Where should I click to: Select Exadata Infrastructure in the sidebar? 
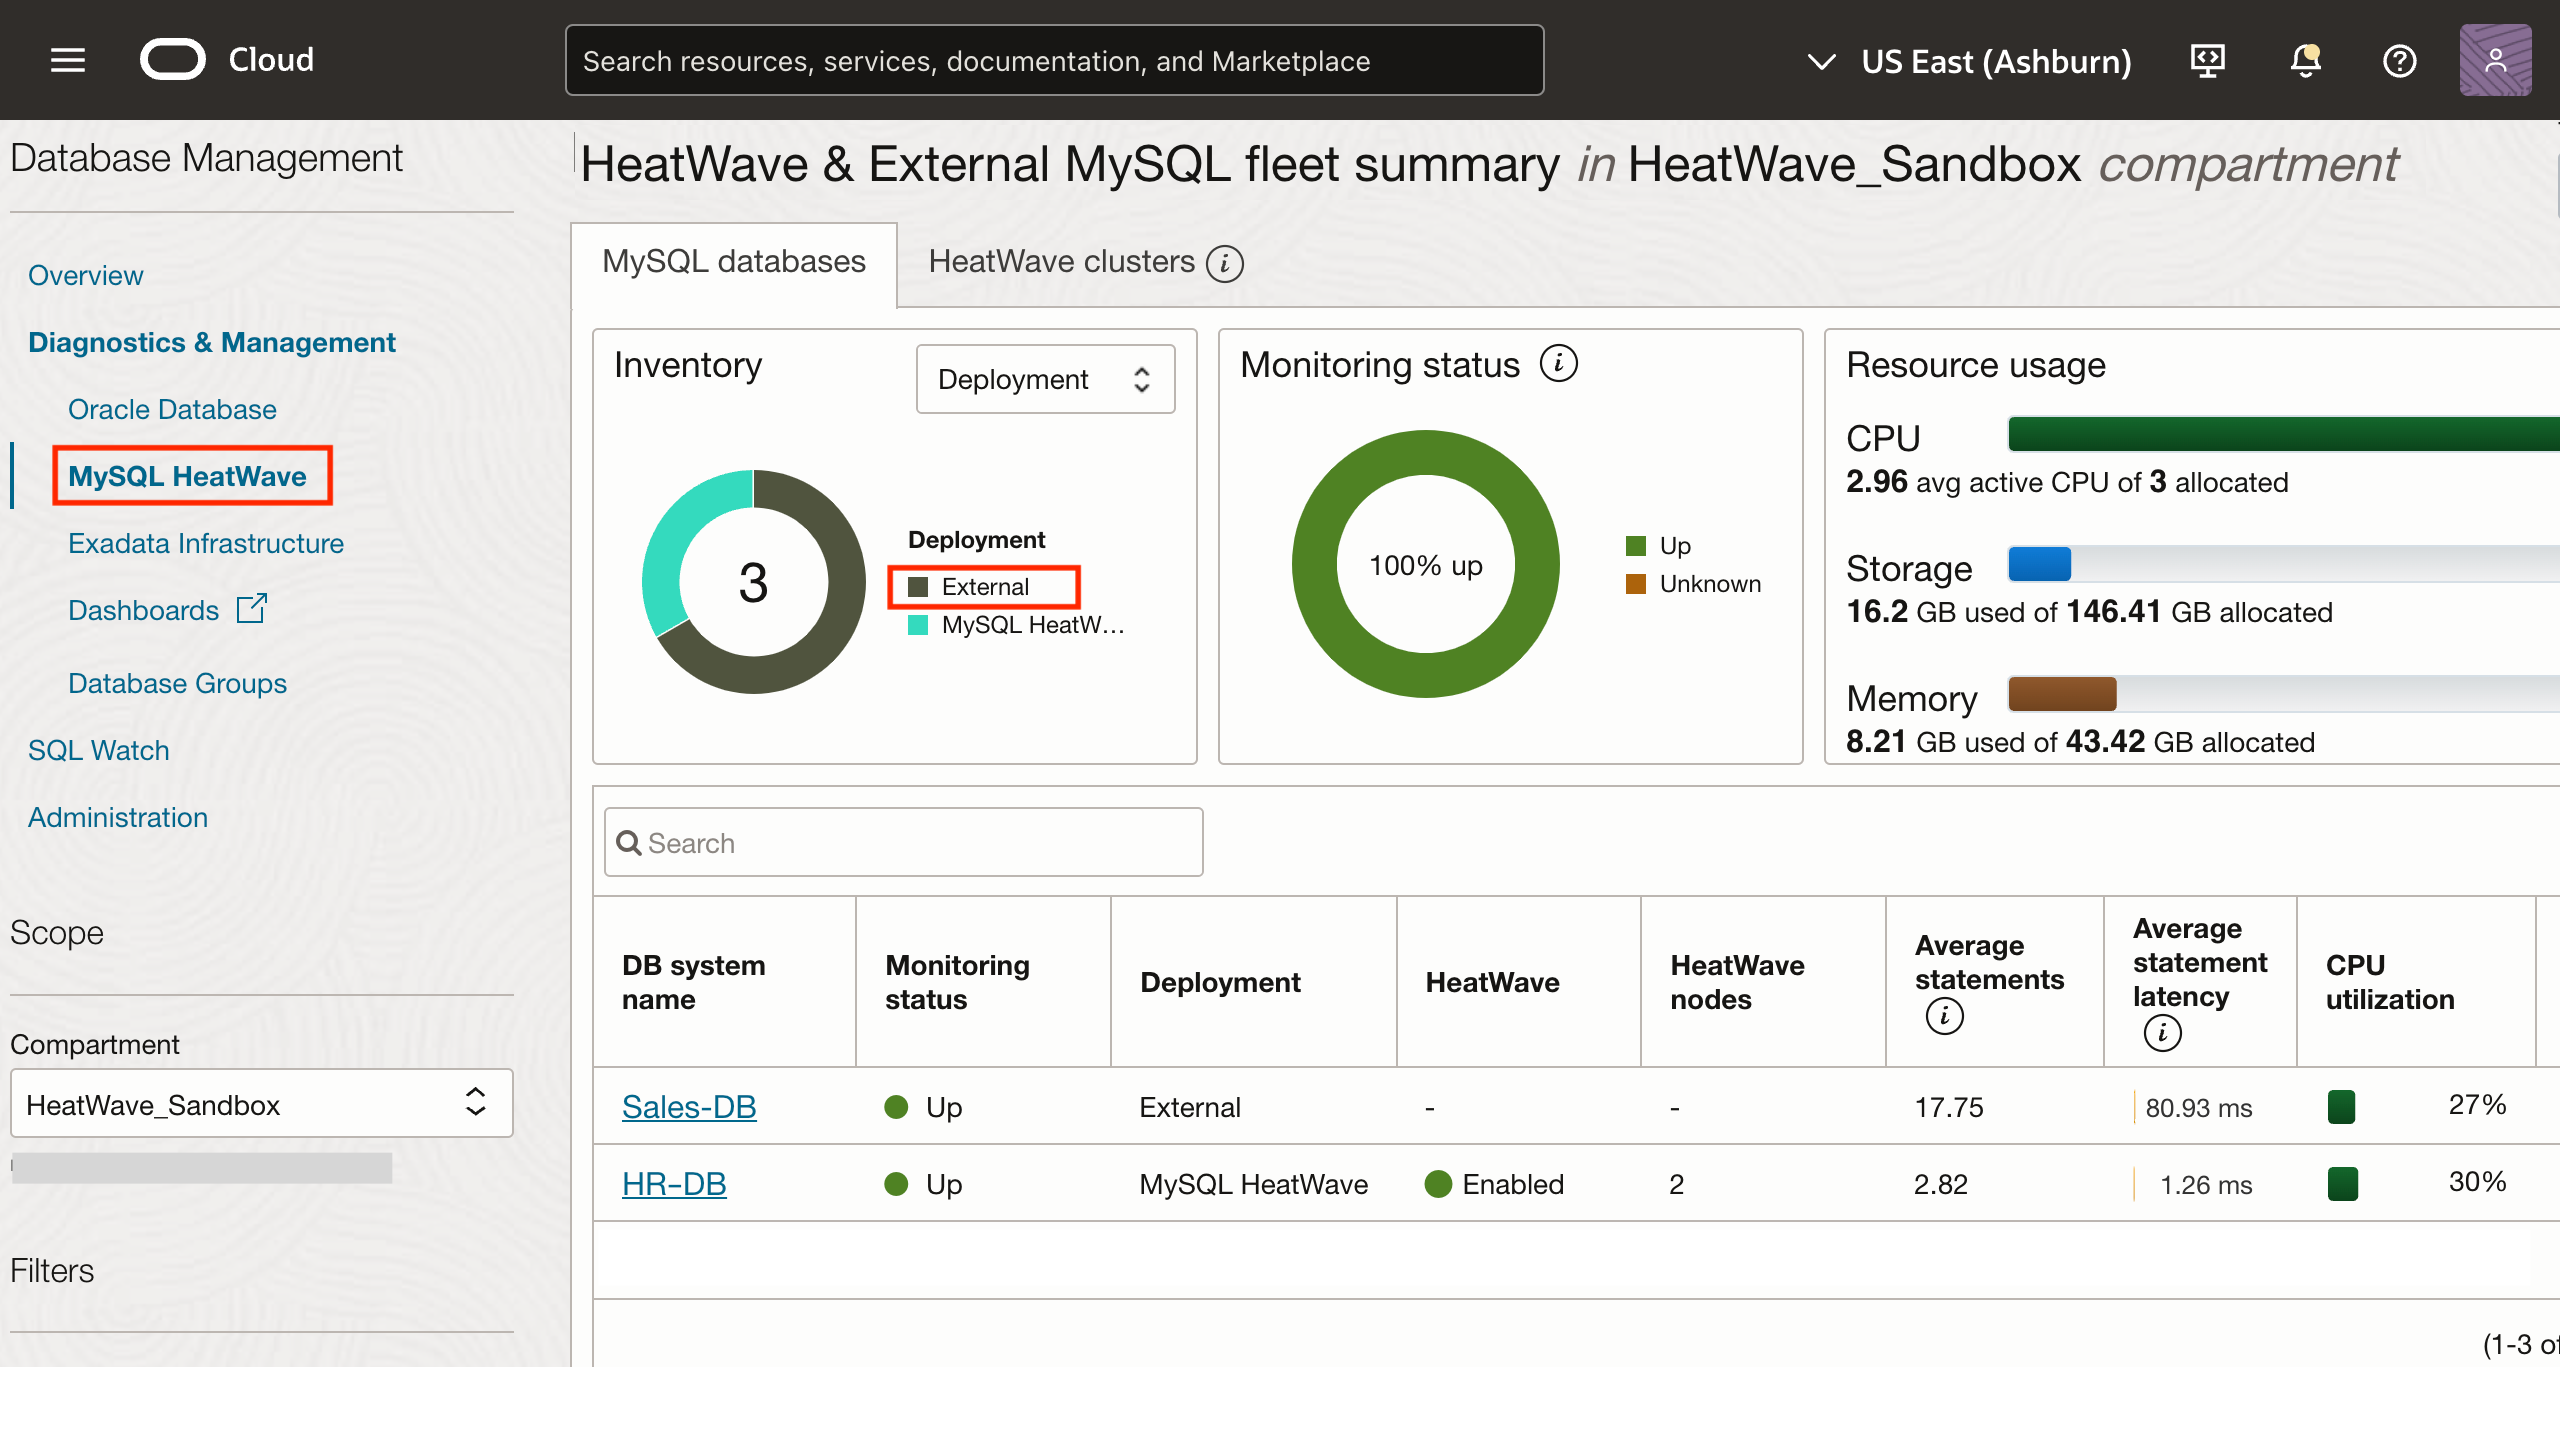pos(206,543)
